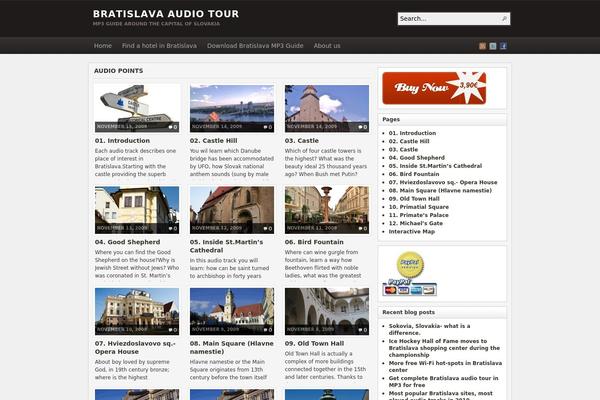This screenshot has width=600, height=400.
Task: Click the PayPal credit cards logo
Action: tap(409, 287)
